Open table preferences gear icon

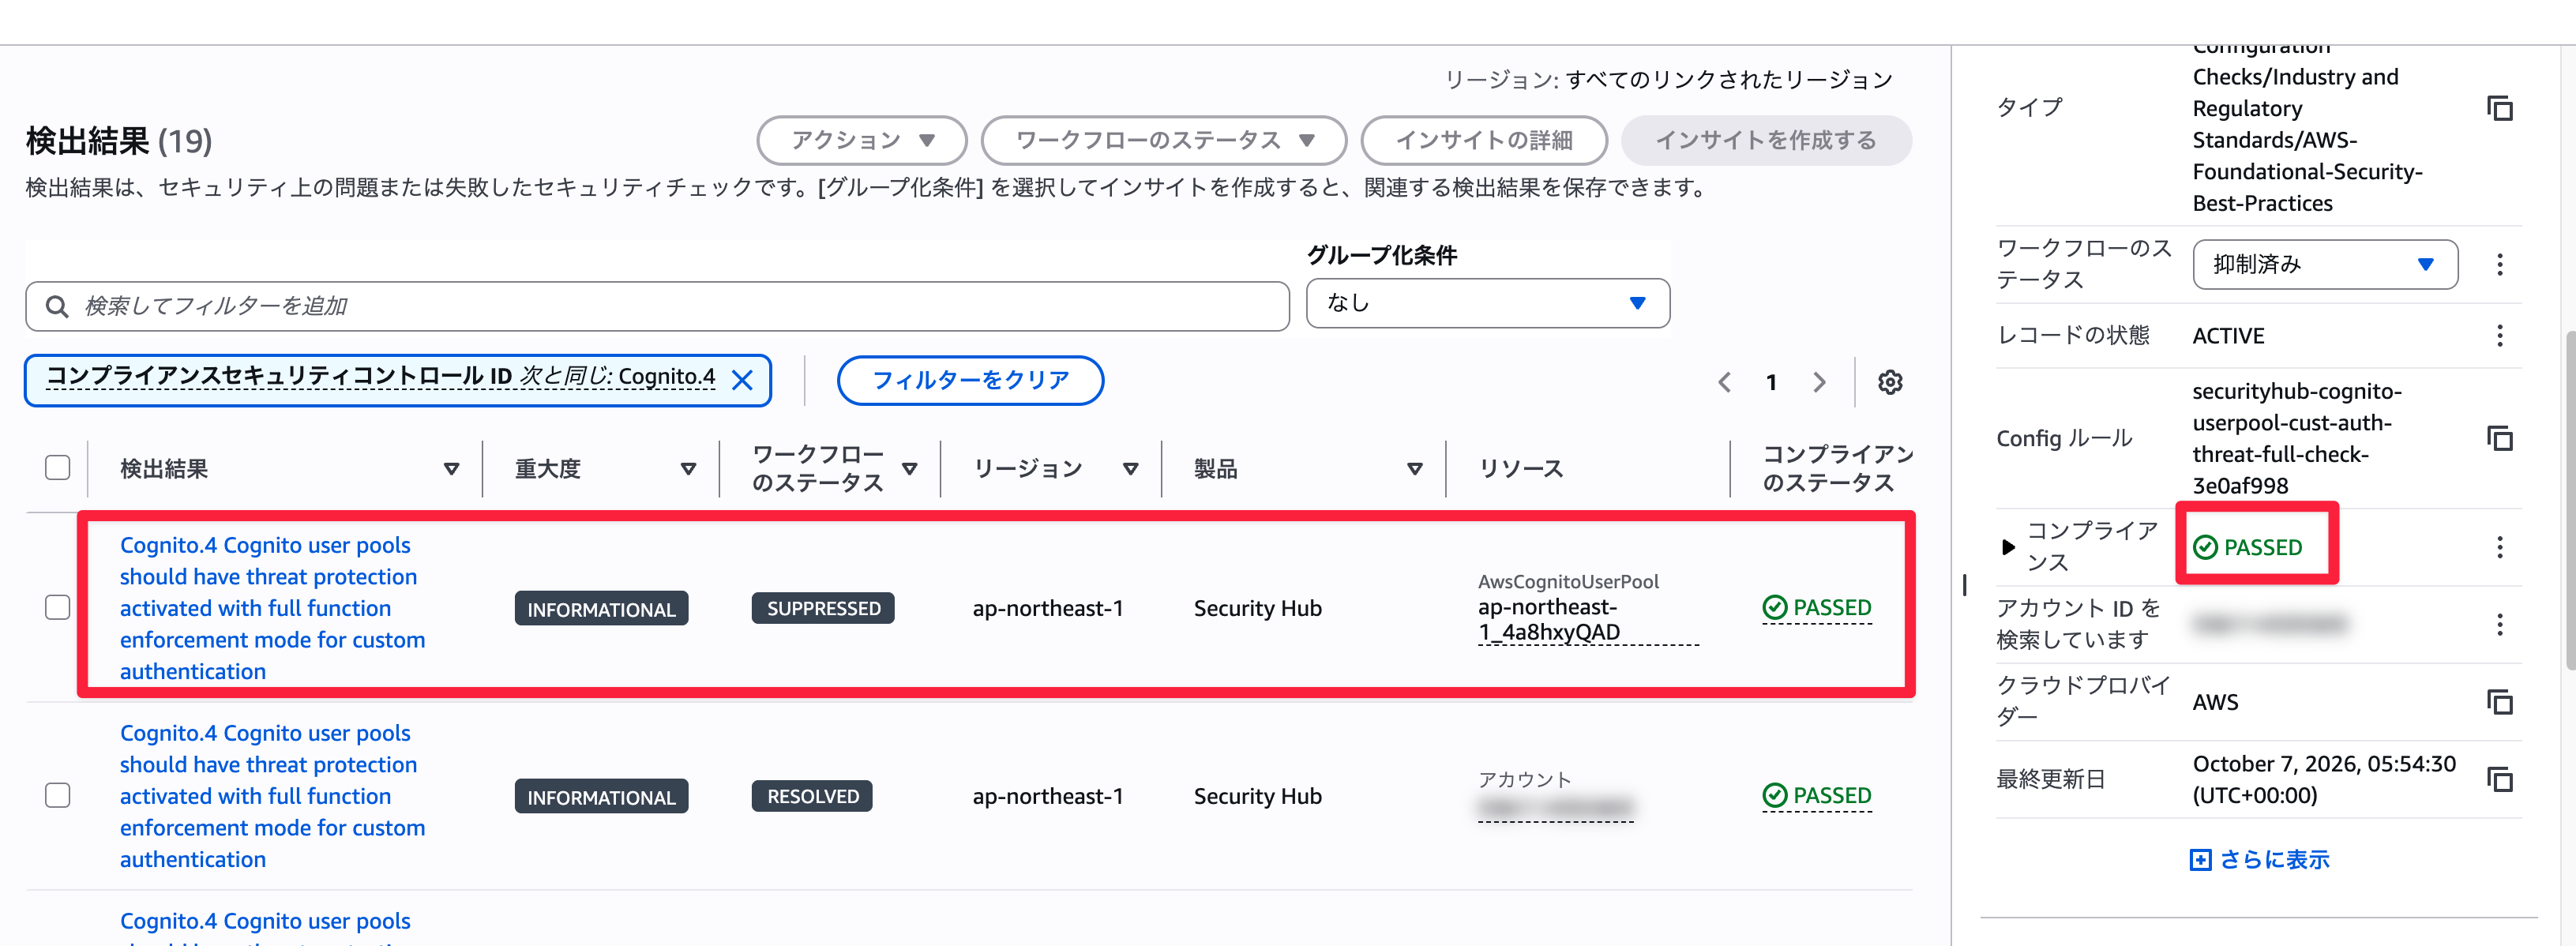[x=1889, y=382]
